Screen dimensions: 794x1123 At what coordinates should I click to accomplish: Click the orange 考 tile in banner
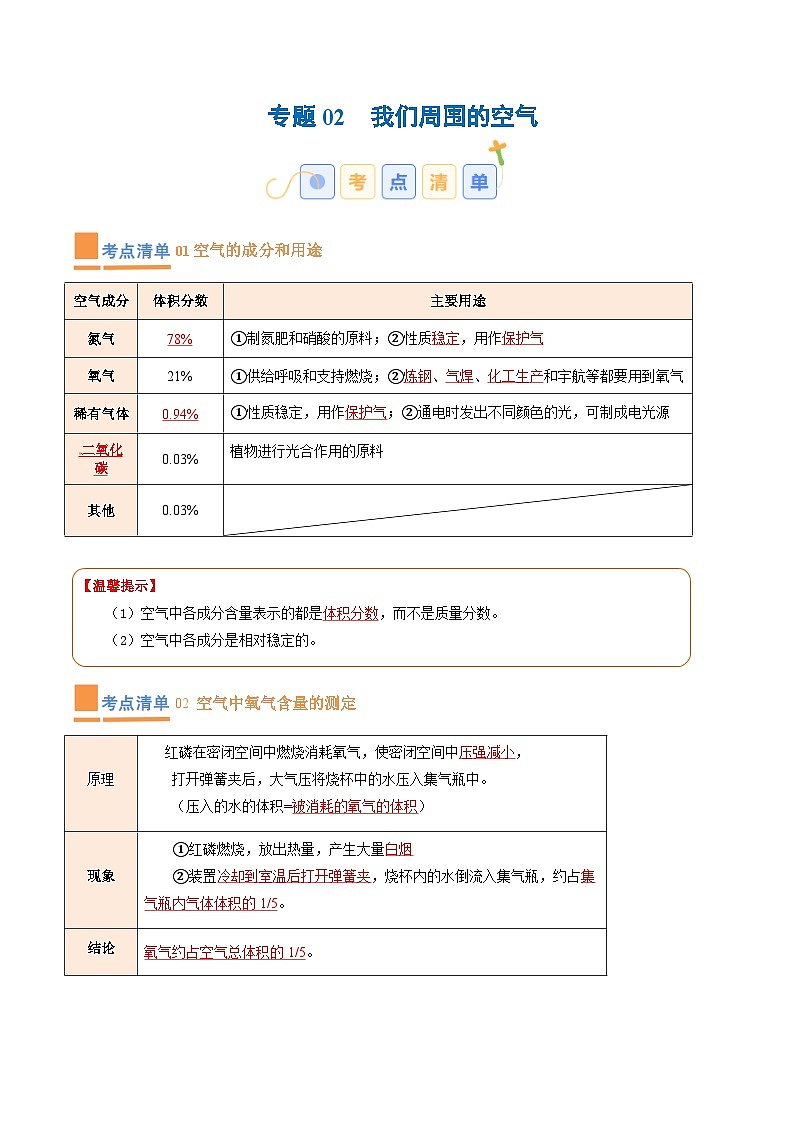click(x=357, y=182)
